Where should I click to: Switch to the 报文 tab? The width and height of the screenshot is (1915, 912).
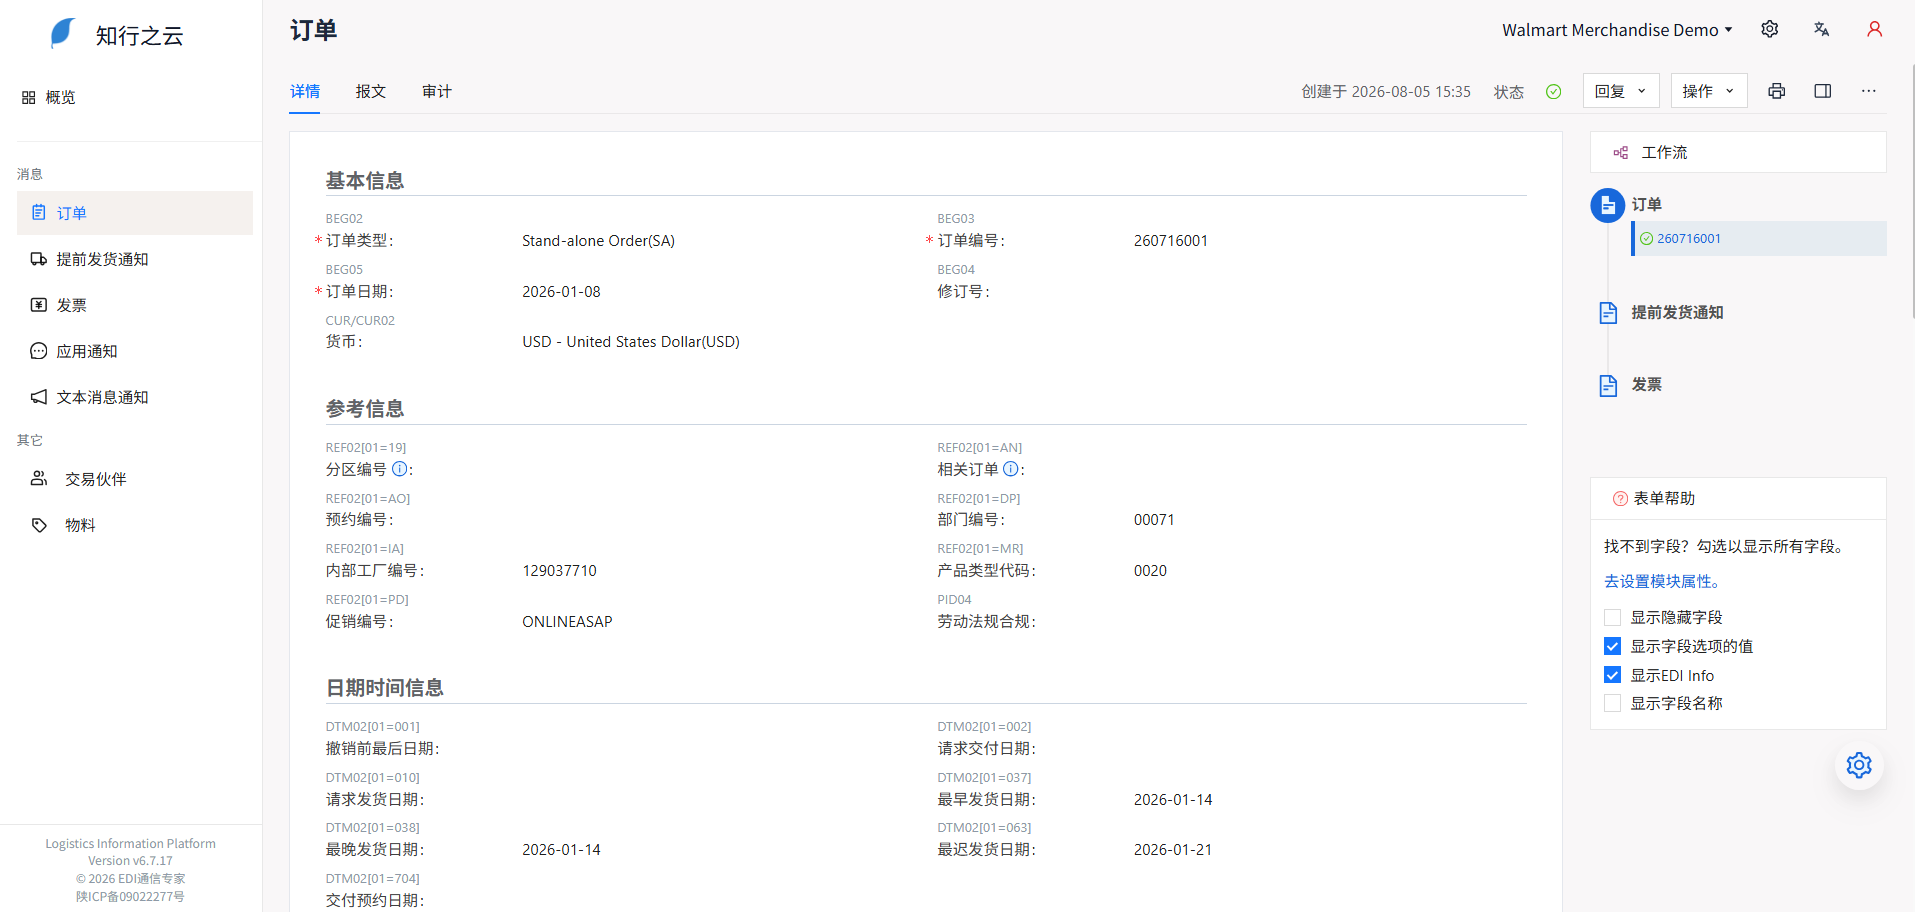tap(371, 91)
